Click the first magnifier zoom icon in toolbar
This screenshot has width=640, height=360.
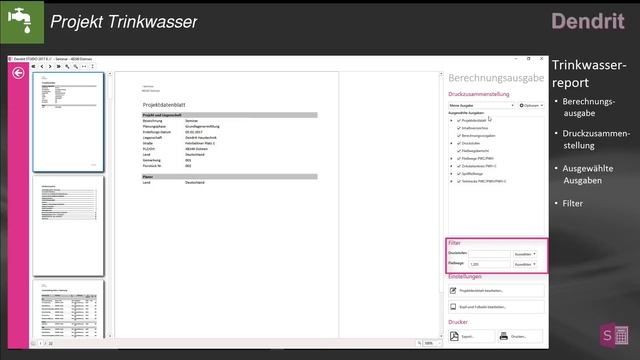coord(67,66)
